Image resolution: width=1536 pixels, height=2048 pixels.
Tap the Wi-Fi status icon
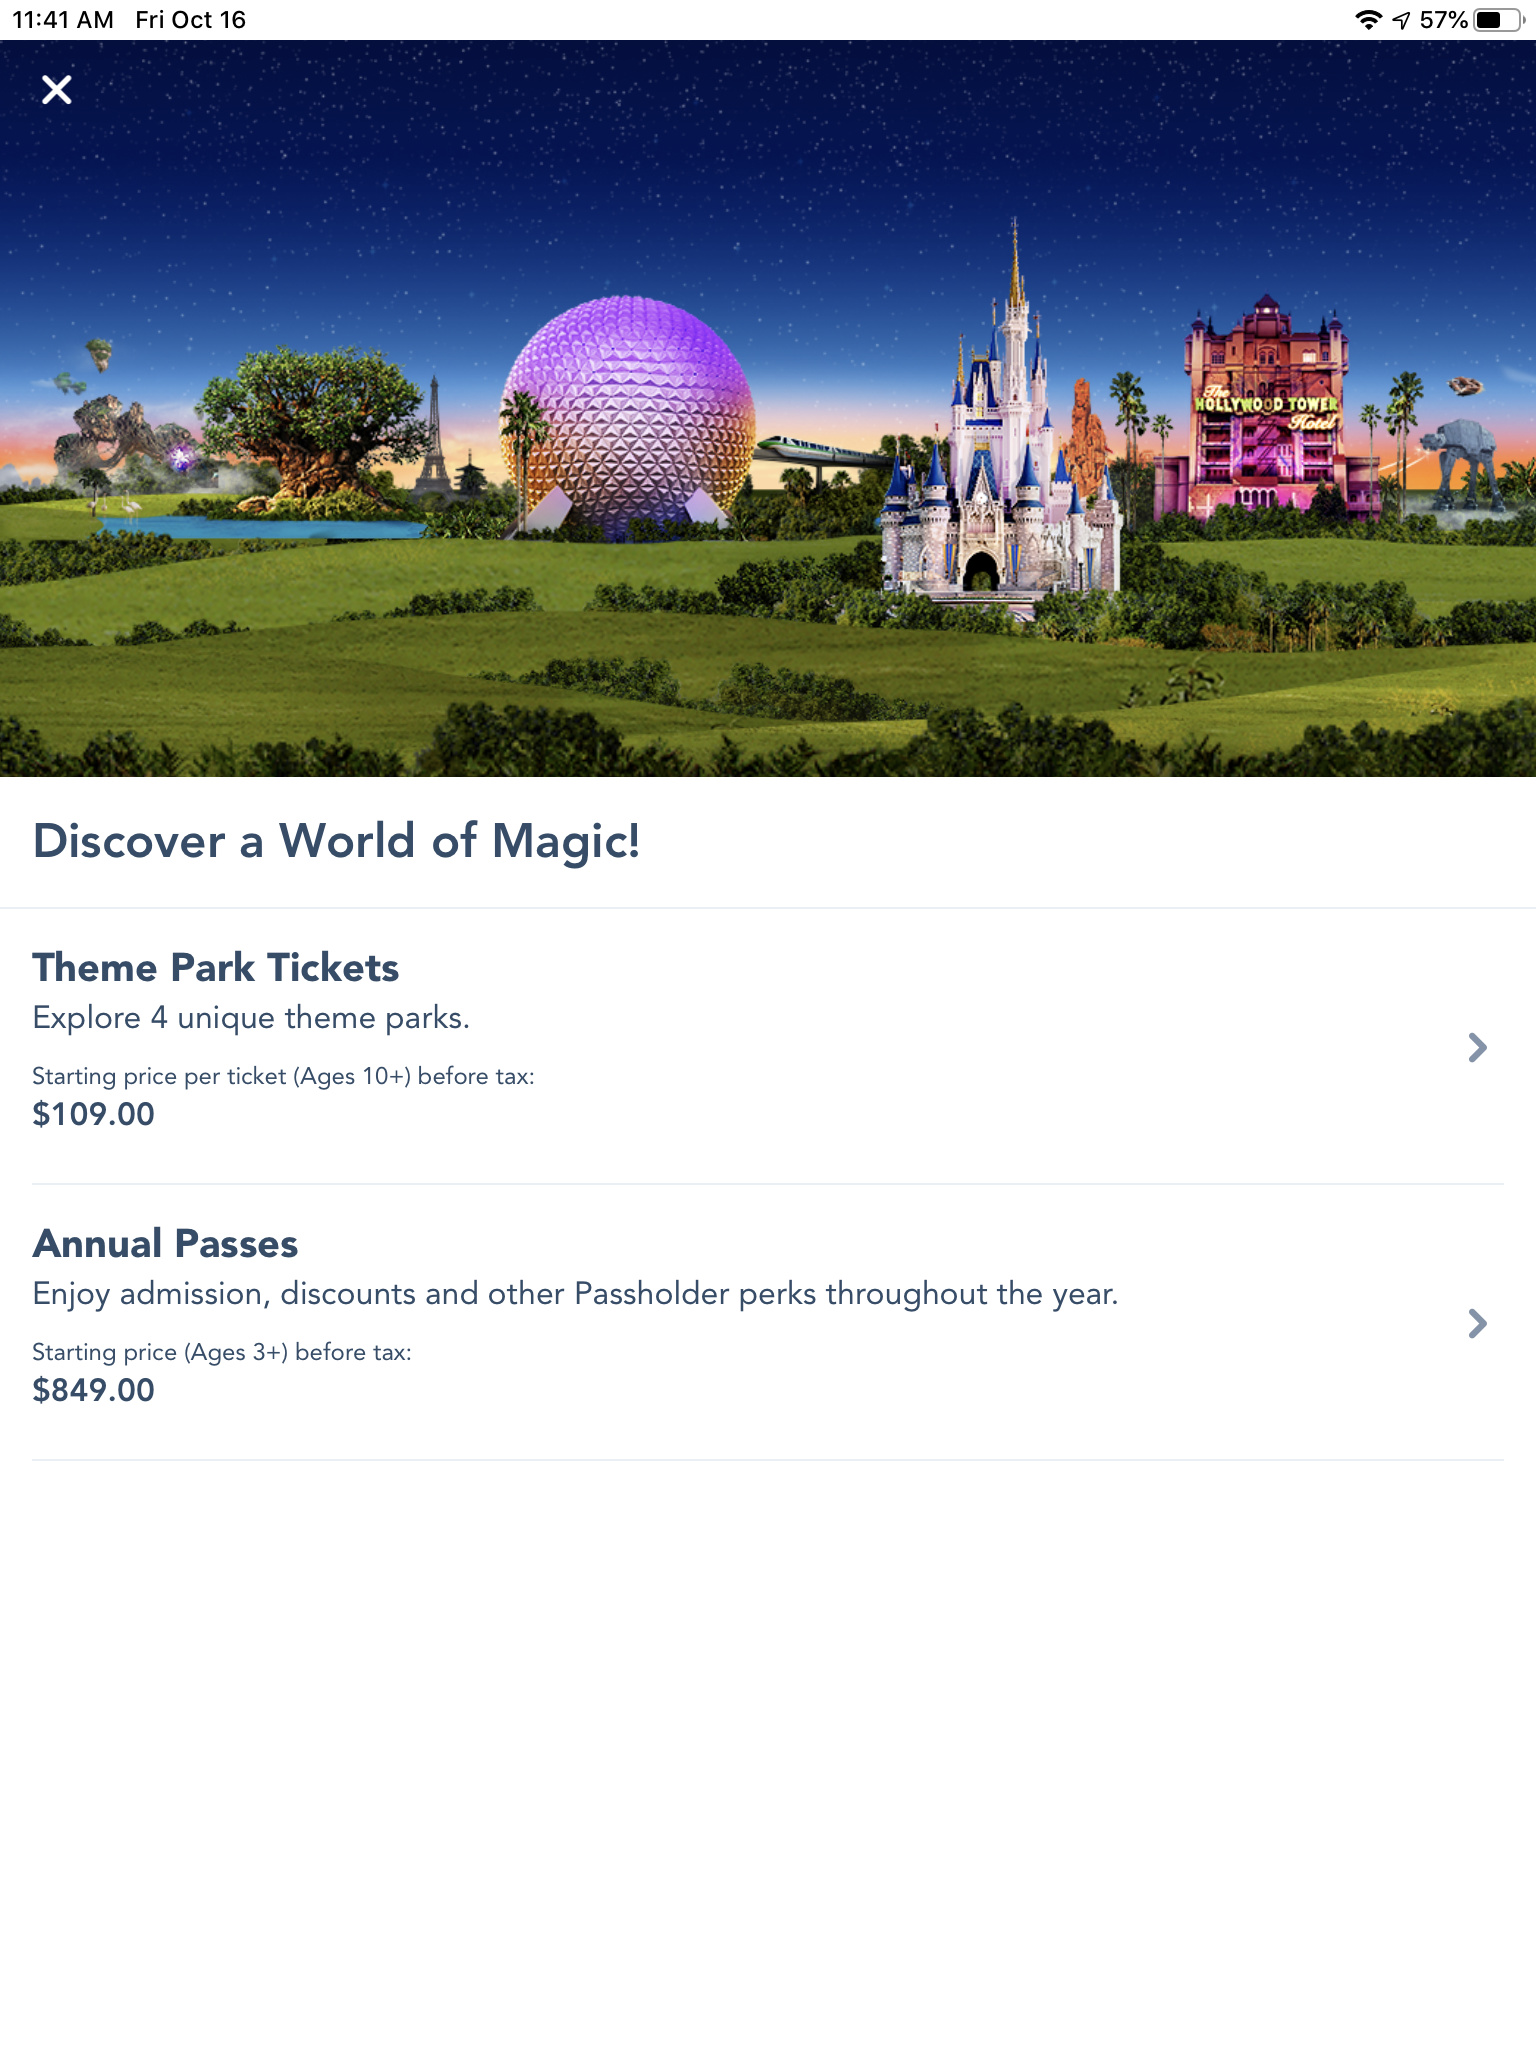(1368, 20)
